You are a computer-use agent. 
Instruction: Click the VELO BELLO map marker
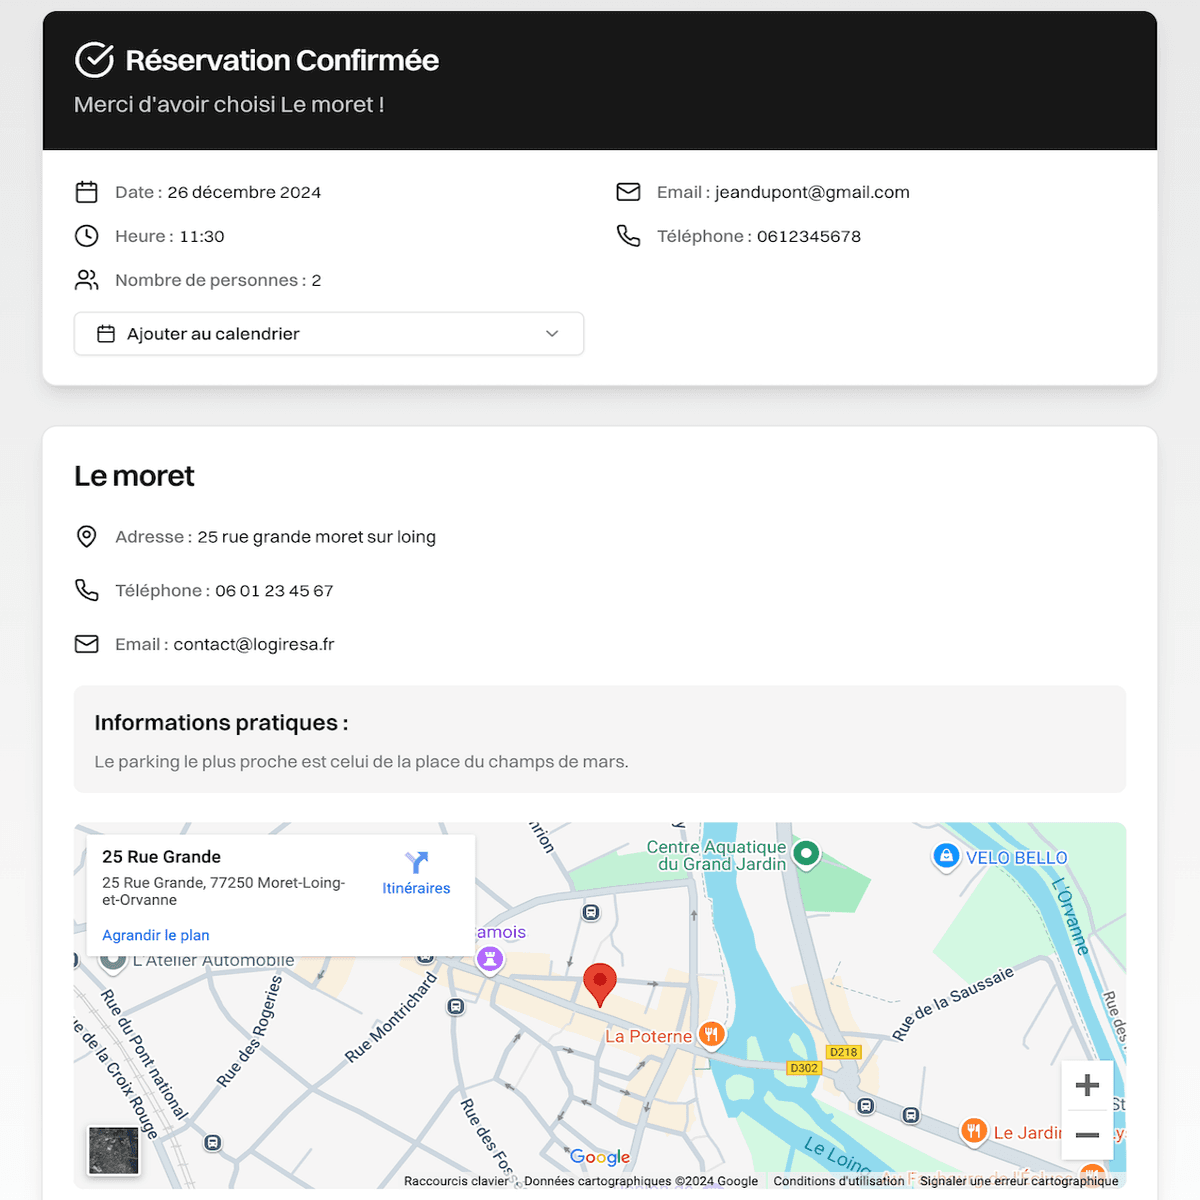(945, 857)
